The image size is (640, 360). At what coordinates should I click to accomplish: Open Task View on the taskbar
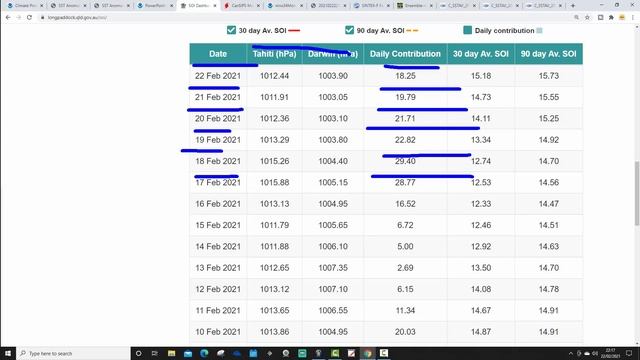(155, 353)
